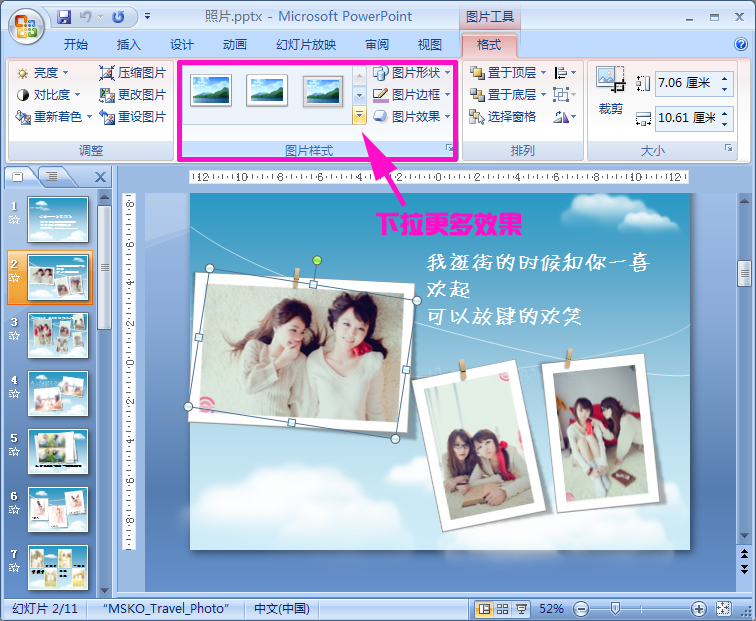Switch to the slides thumbnail pane tab
This screenshot has height=621, width=756.
(18, 177)
